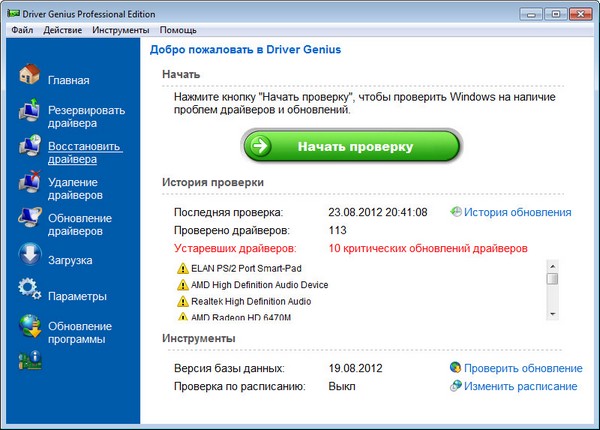Open the Инструменты menu
Image resolution: width=600 pixels, height=430 pixels.
[x=121, y=30]
